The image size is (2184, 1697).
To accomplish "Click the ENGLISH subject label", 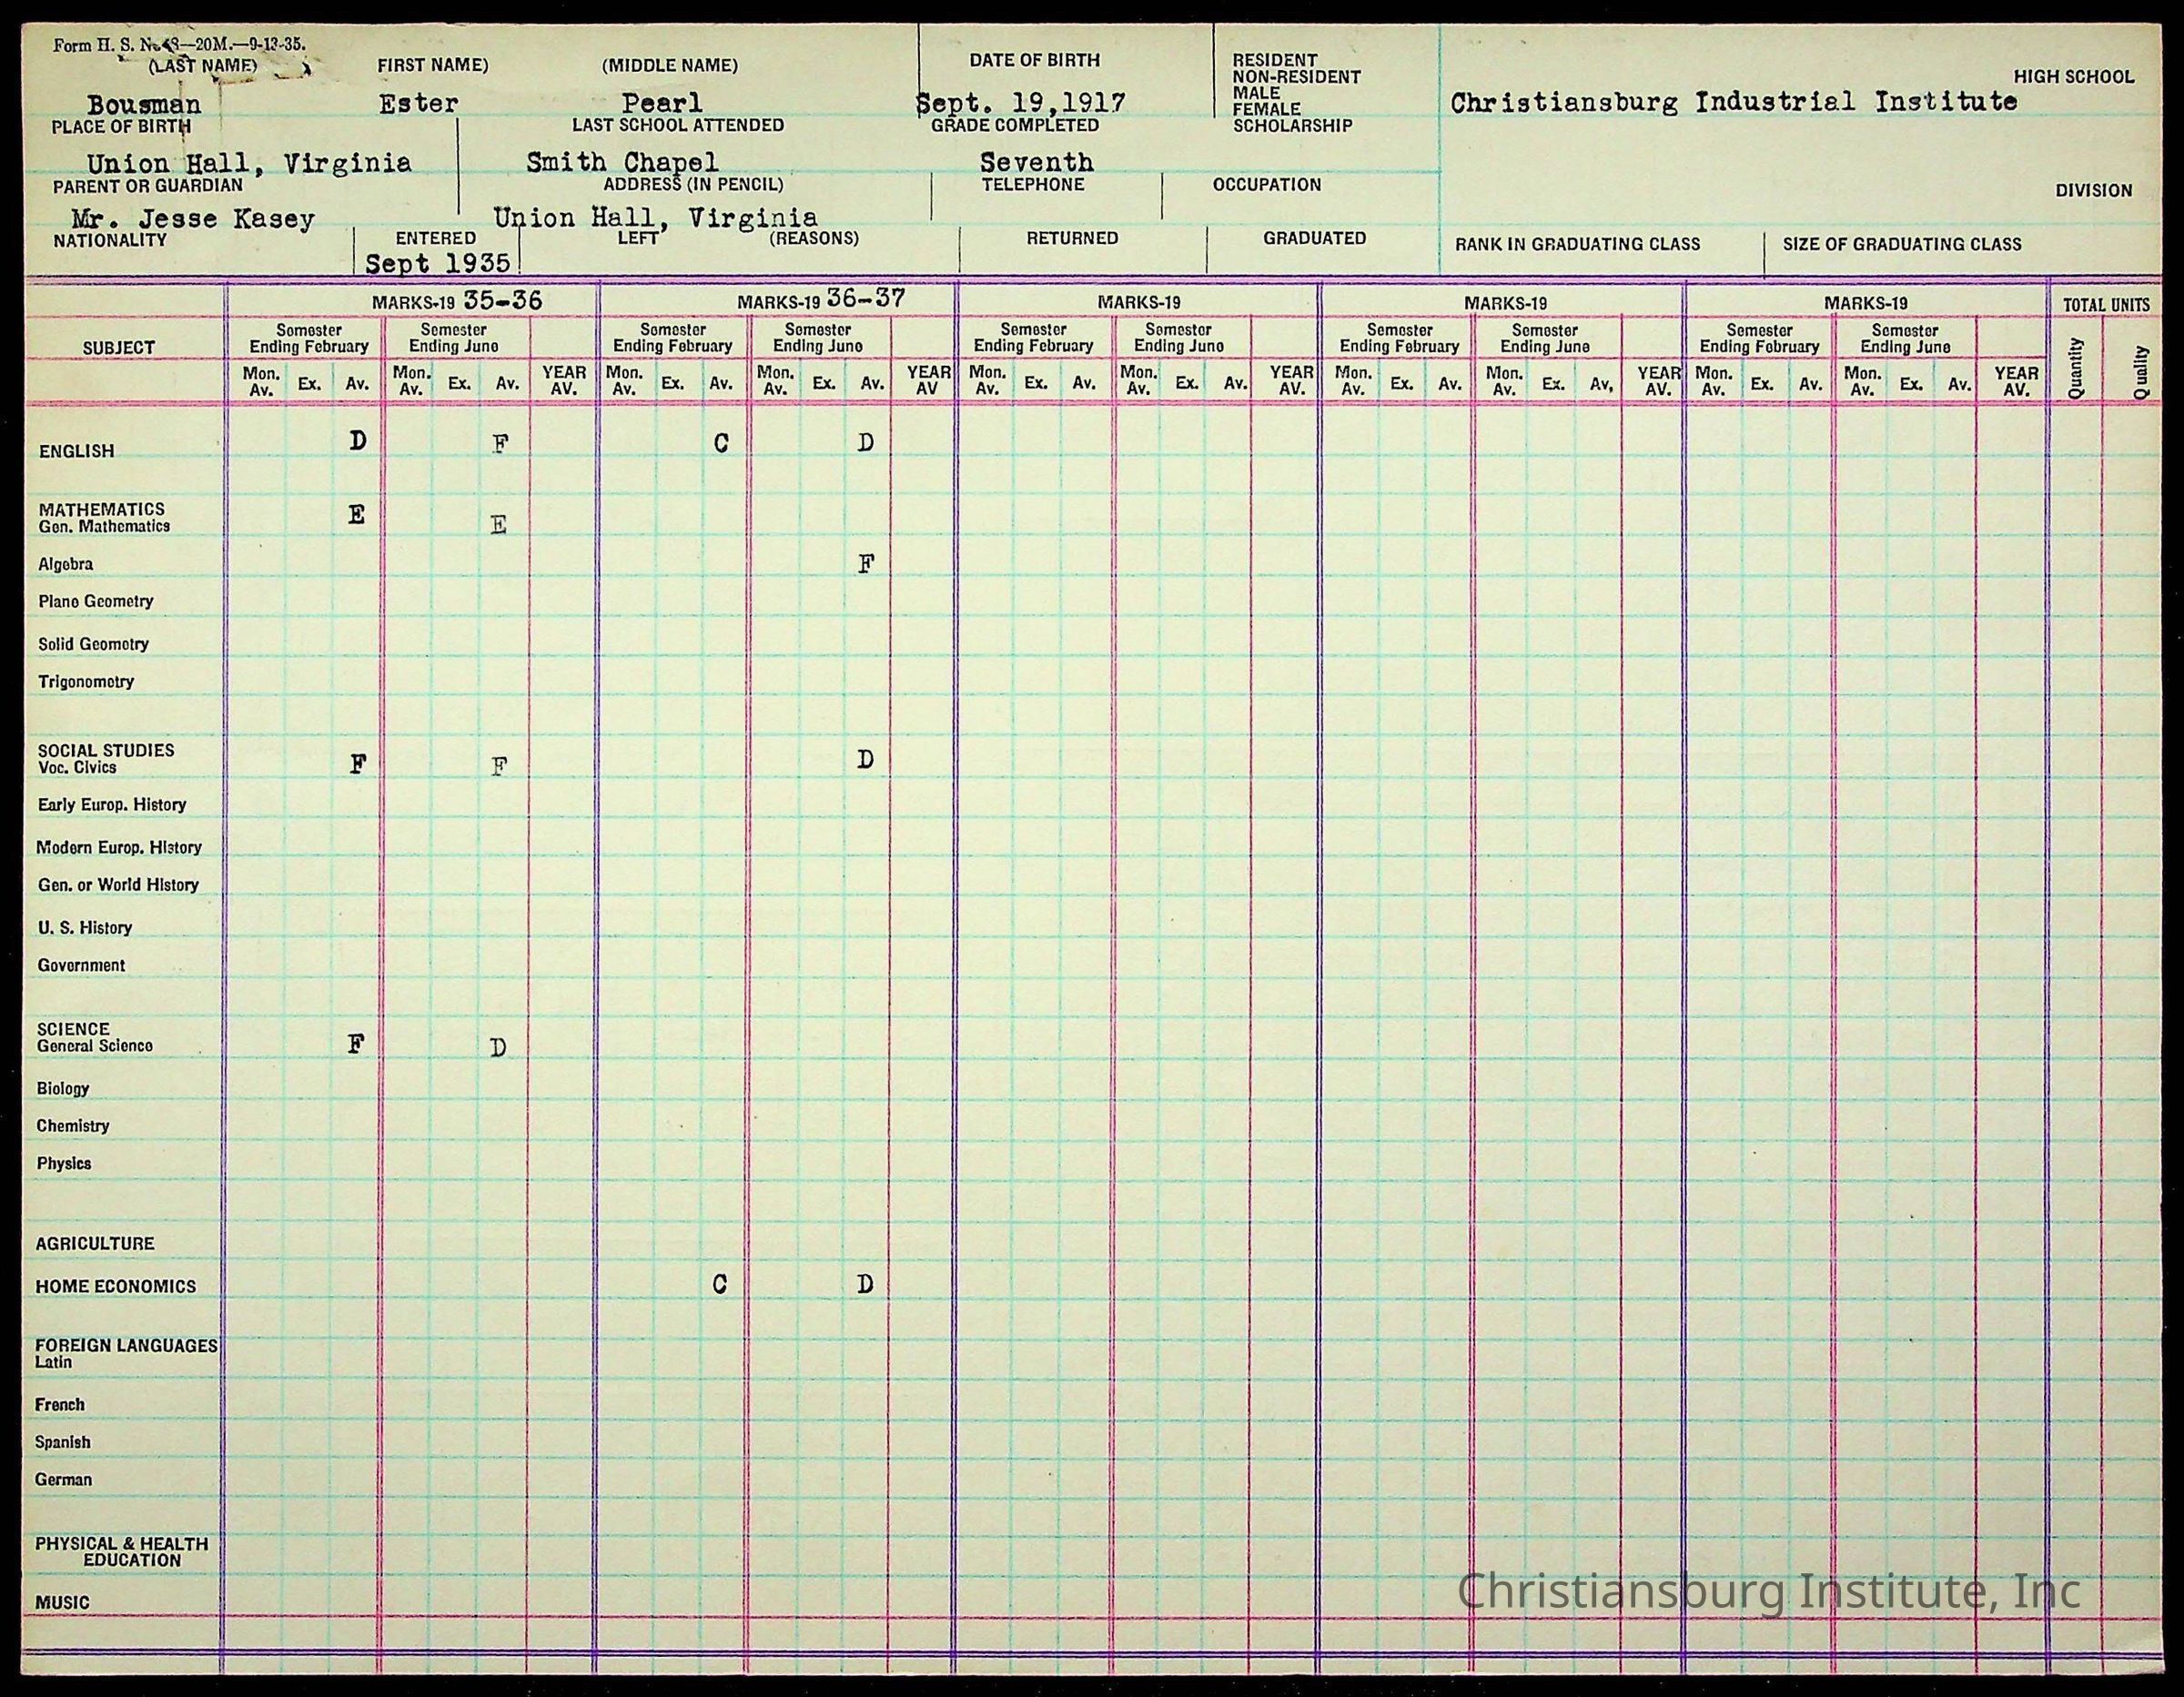I will (x=76, y=451).
